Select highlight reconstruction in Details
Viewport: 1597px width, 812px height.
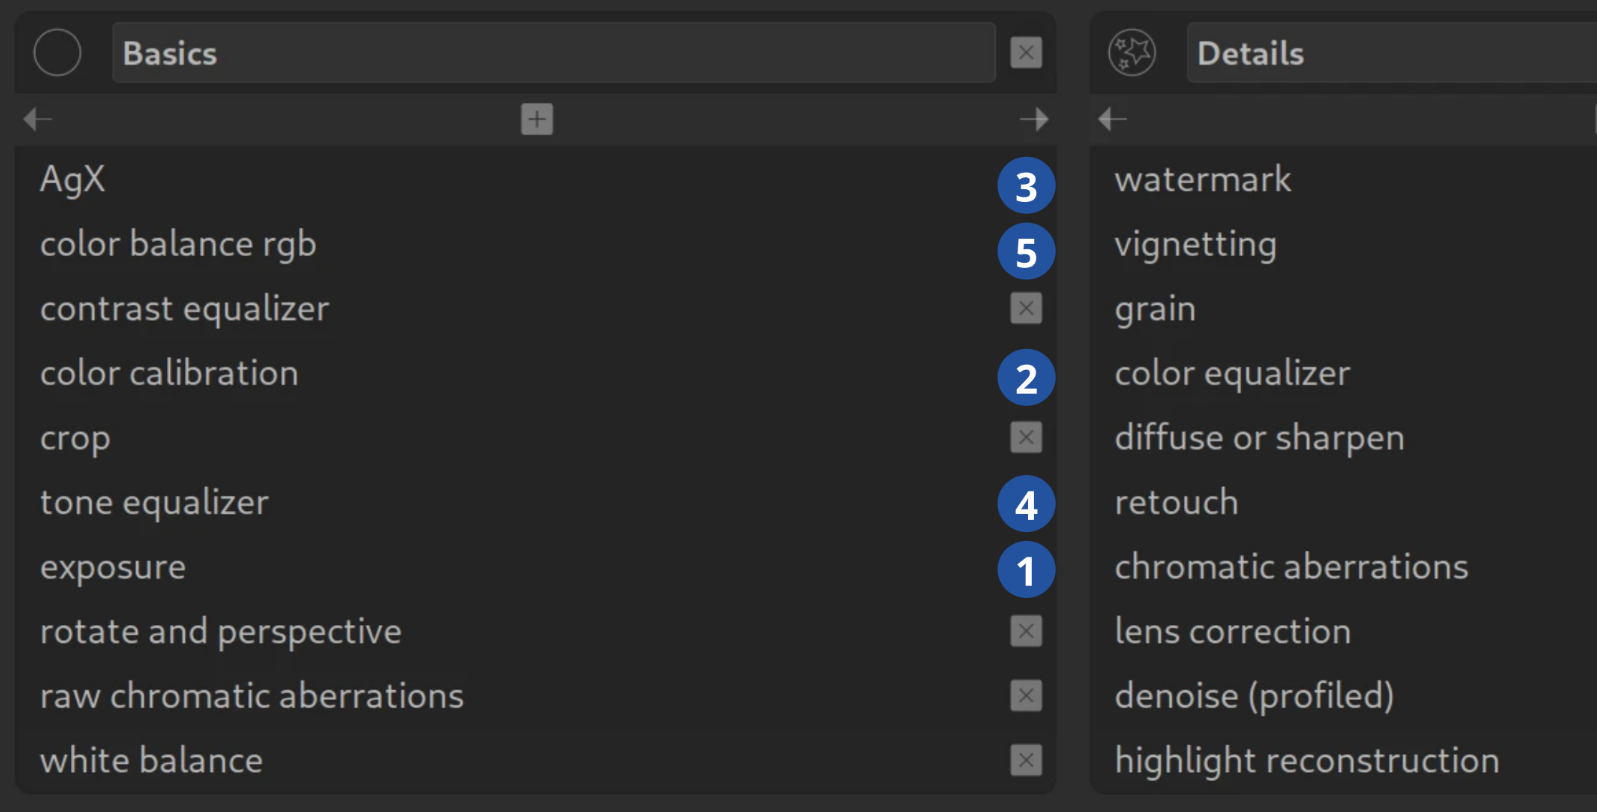click(1306, 760)
